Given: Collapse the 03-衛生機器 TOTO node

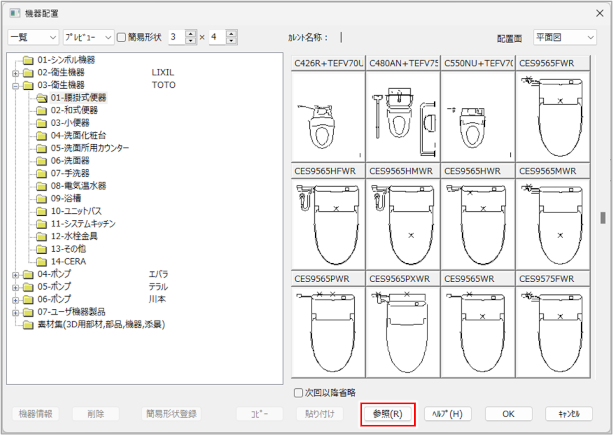Looking at the screenshot, I should pos(14,86).
